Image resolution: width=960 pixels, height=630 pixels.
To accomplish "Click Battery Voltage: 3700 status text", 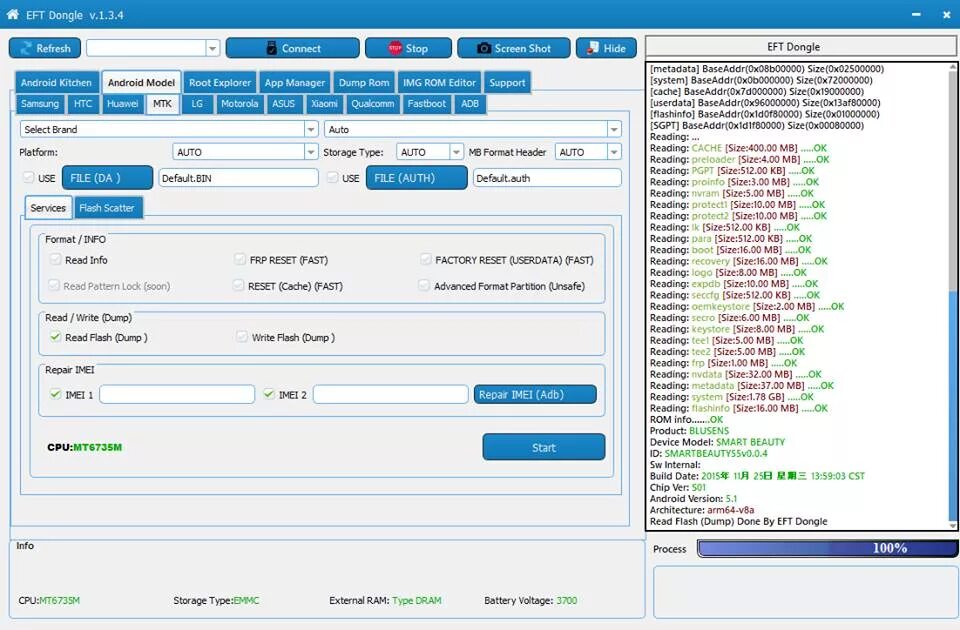I will pos(530,601).
